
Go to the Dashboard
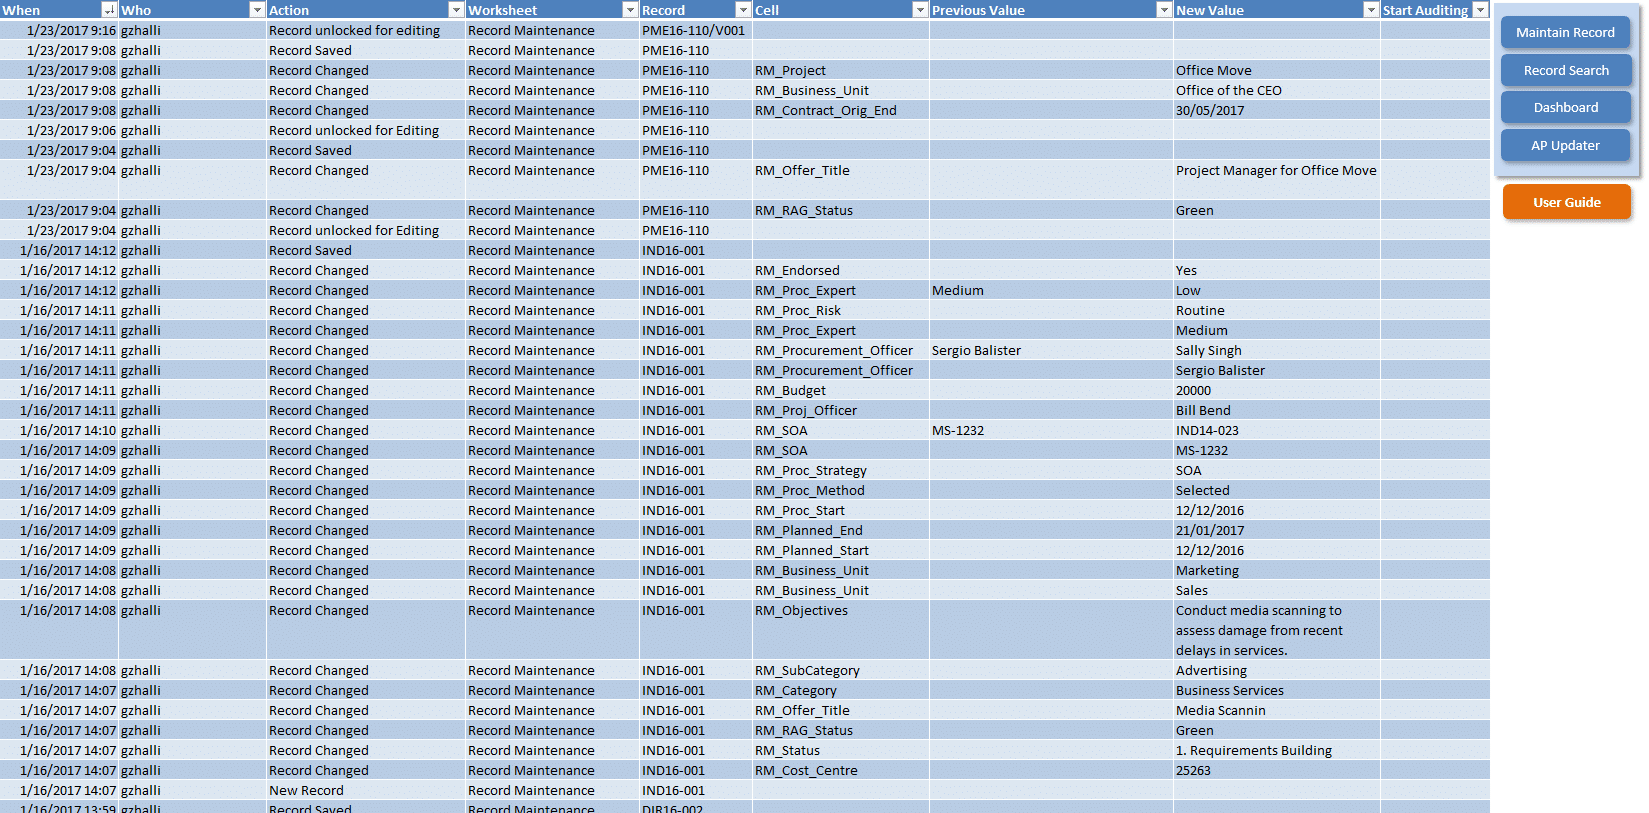pyautogui.click(x=1565, y=107)
